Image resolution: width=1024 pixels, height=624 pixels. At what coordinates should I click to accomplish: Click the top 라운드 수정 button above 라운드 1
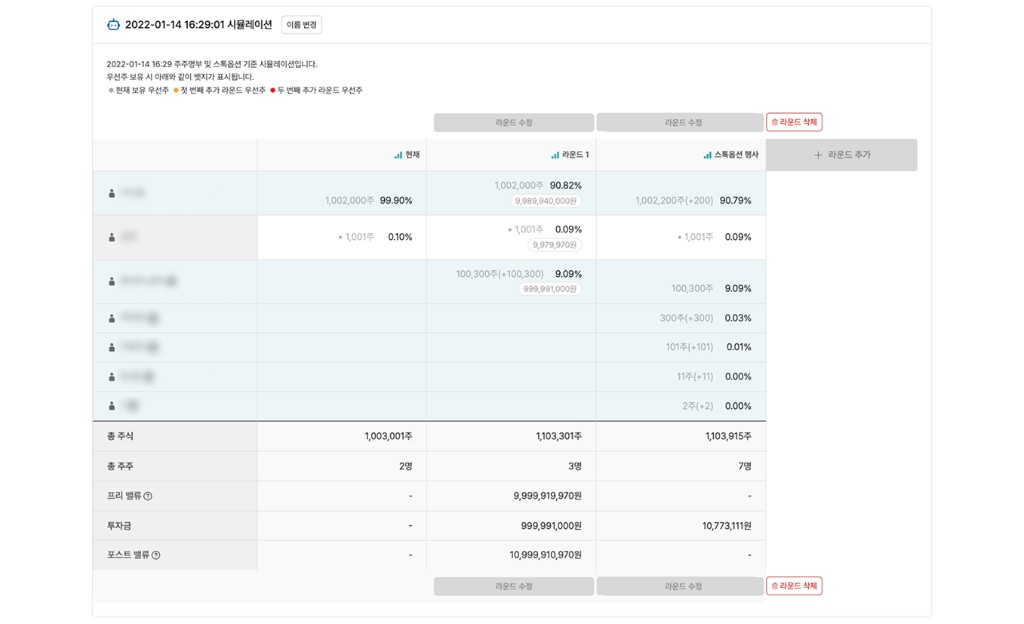513,121
